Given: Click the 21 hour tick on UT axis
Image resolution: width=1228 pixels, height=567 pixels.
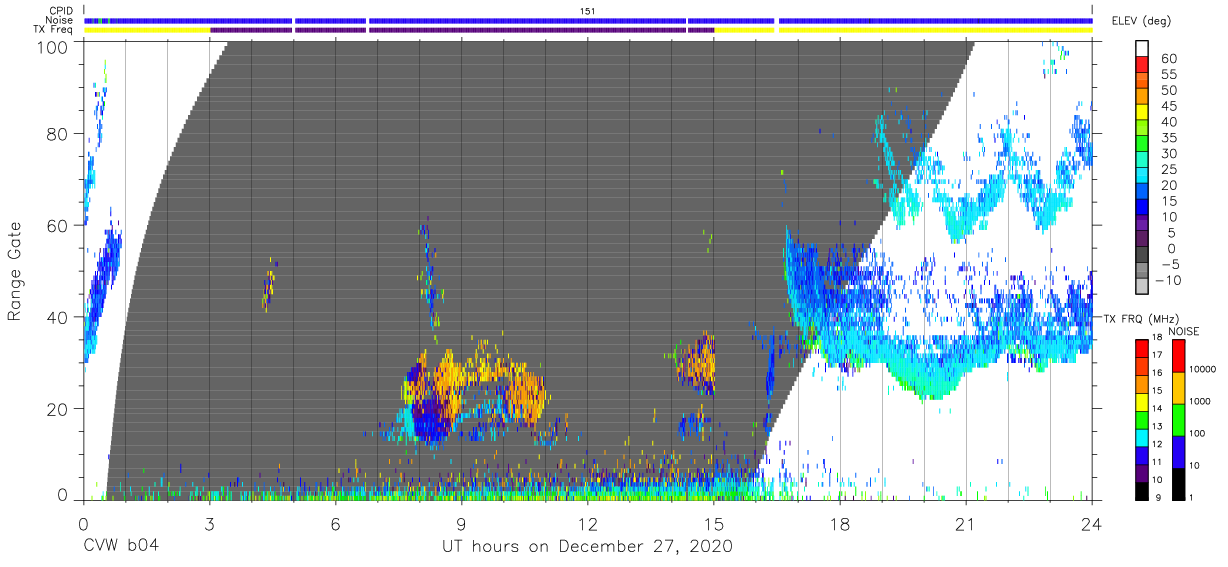Looking at the screenshot, I should pyautogui.click(x=966, y=524).
